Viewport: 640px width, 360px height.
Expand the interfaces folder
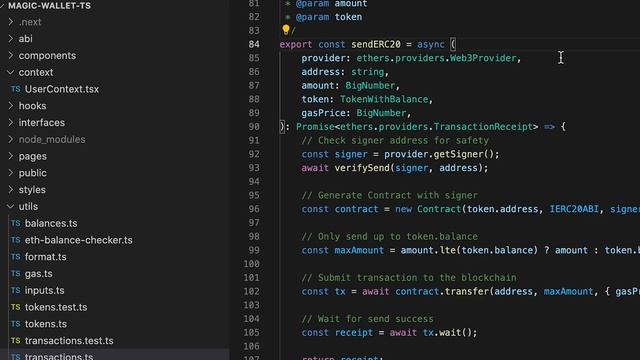tap(11, 122)
